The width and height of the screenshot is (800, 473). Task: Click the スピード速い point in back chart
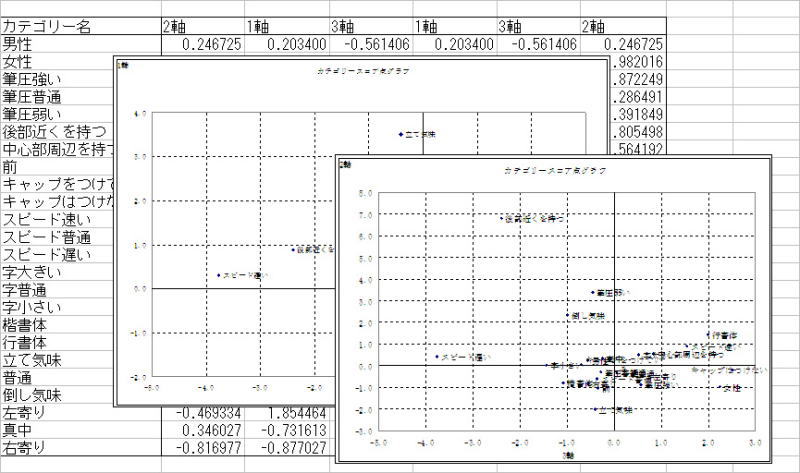click(x=219, y=275)
